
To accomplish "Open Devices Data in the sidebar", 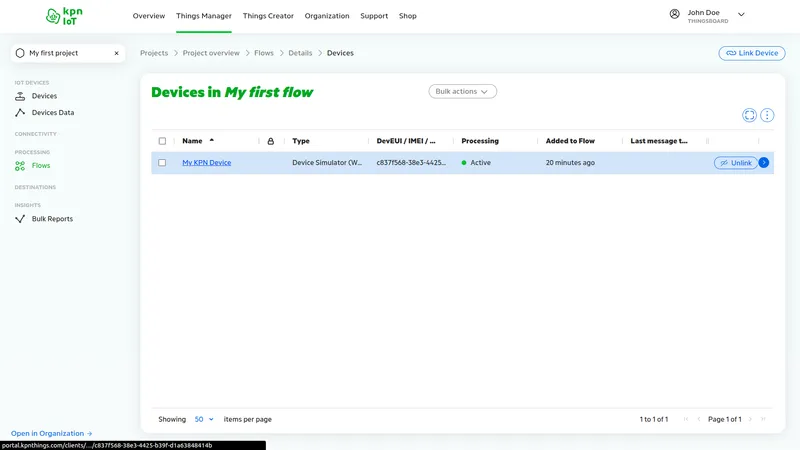I will [53, 113].
